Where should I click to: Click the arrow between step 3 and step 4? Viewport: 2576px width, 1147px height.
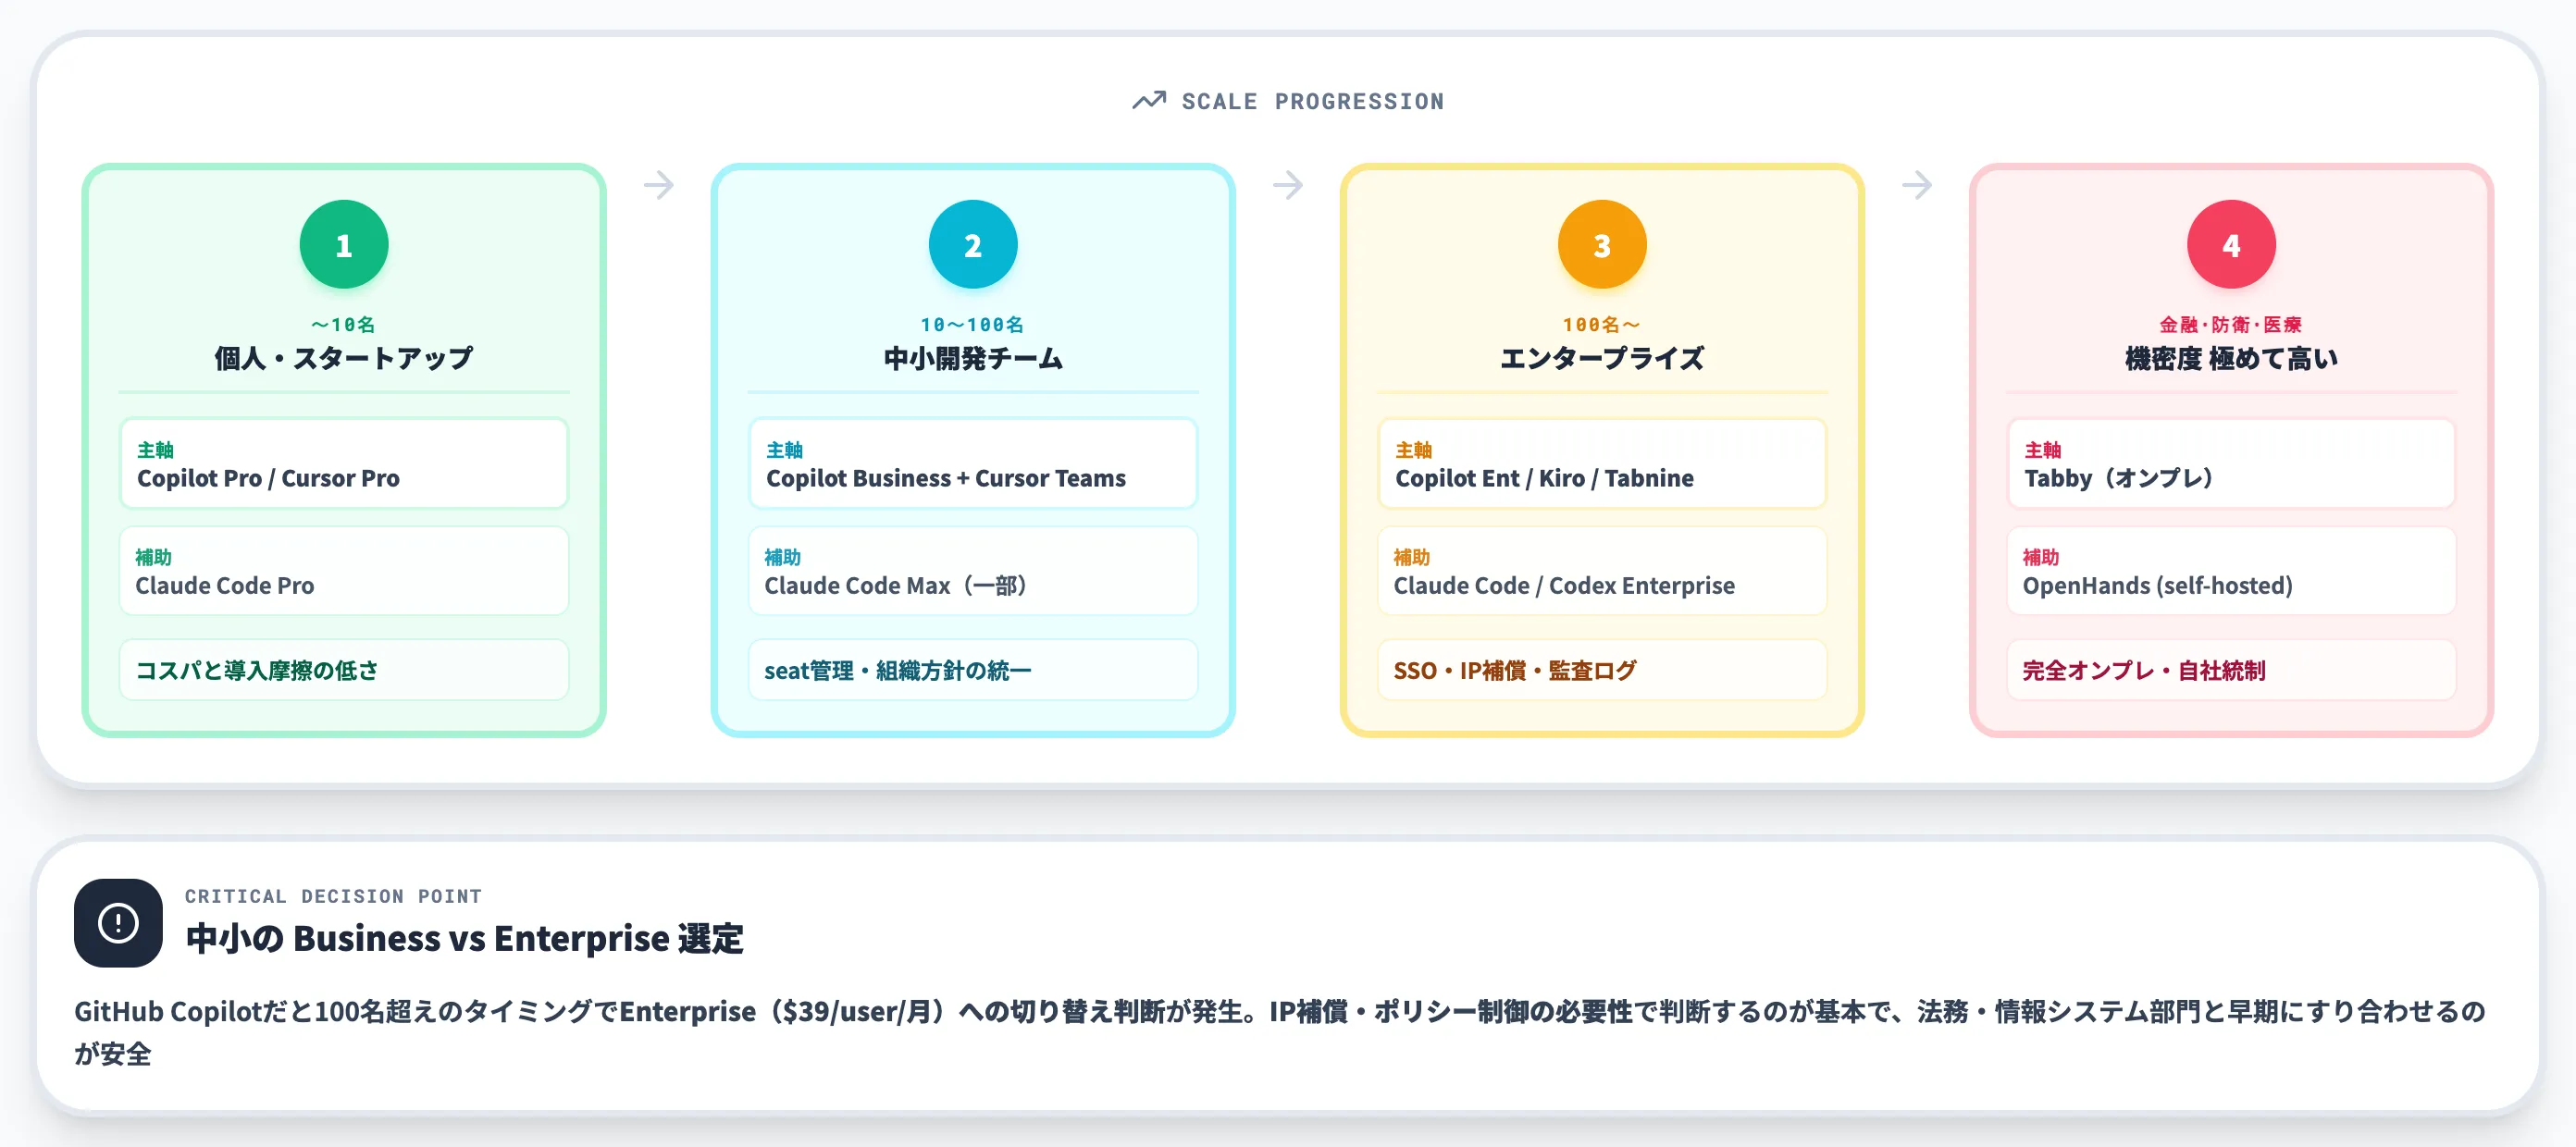coord(1917,185)
